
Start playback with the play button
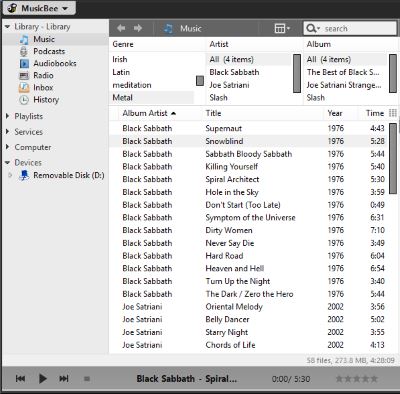(43, 379)
